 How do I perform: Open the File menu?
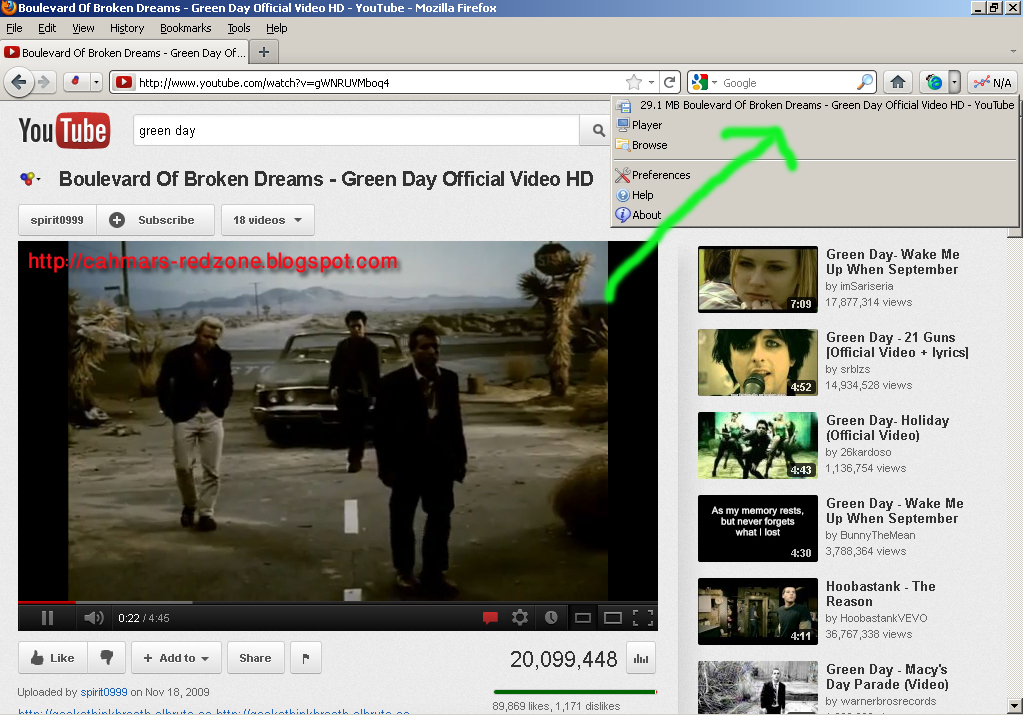(x=14, y=28)
